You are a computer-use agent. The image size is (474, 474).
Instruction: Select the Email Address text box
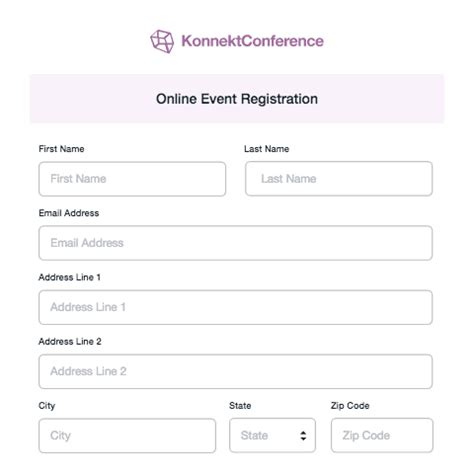(x=236, y=243)
